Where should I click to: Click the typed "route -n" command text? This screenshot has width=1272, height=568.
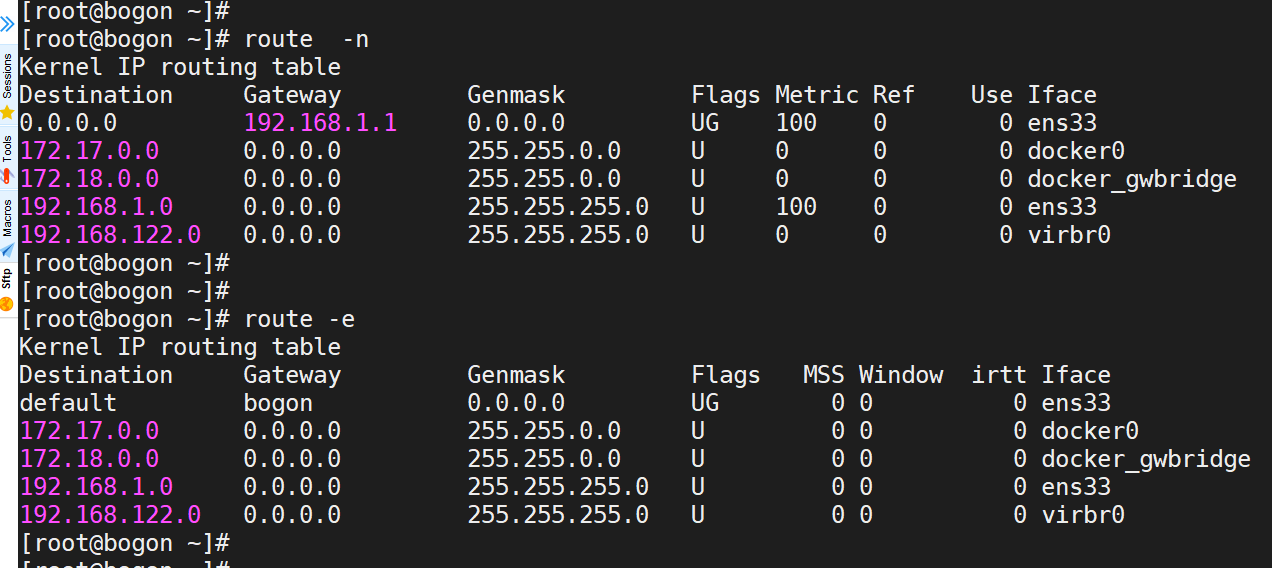tap(299, 39)
